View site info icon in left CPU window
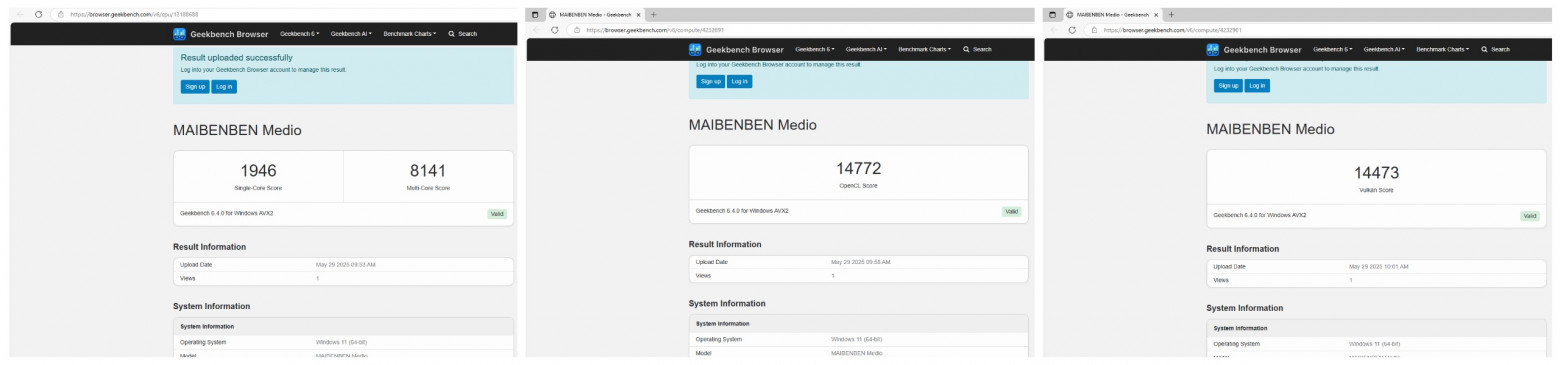 click(60, 14)
